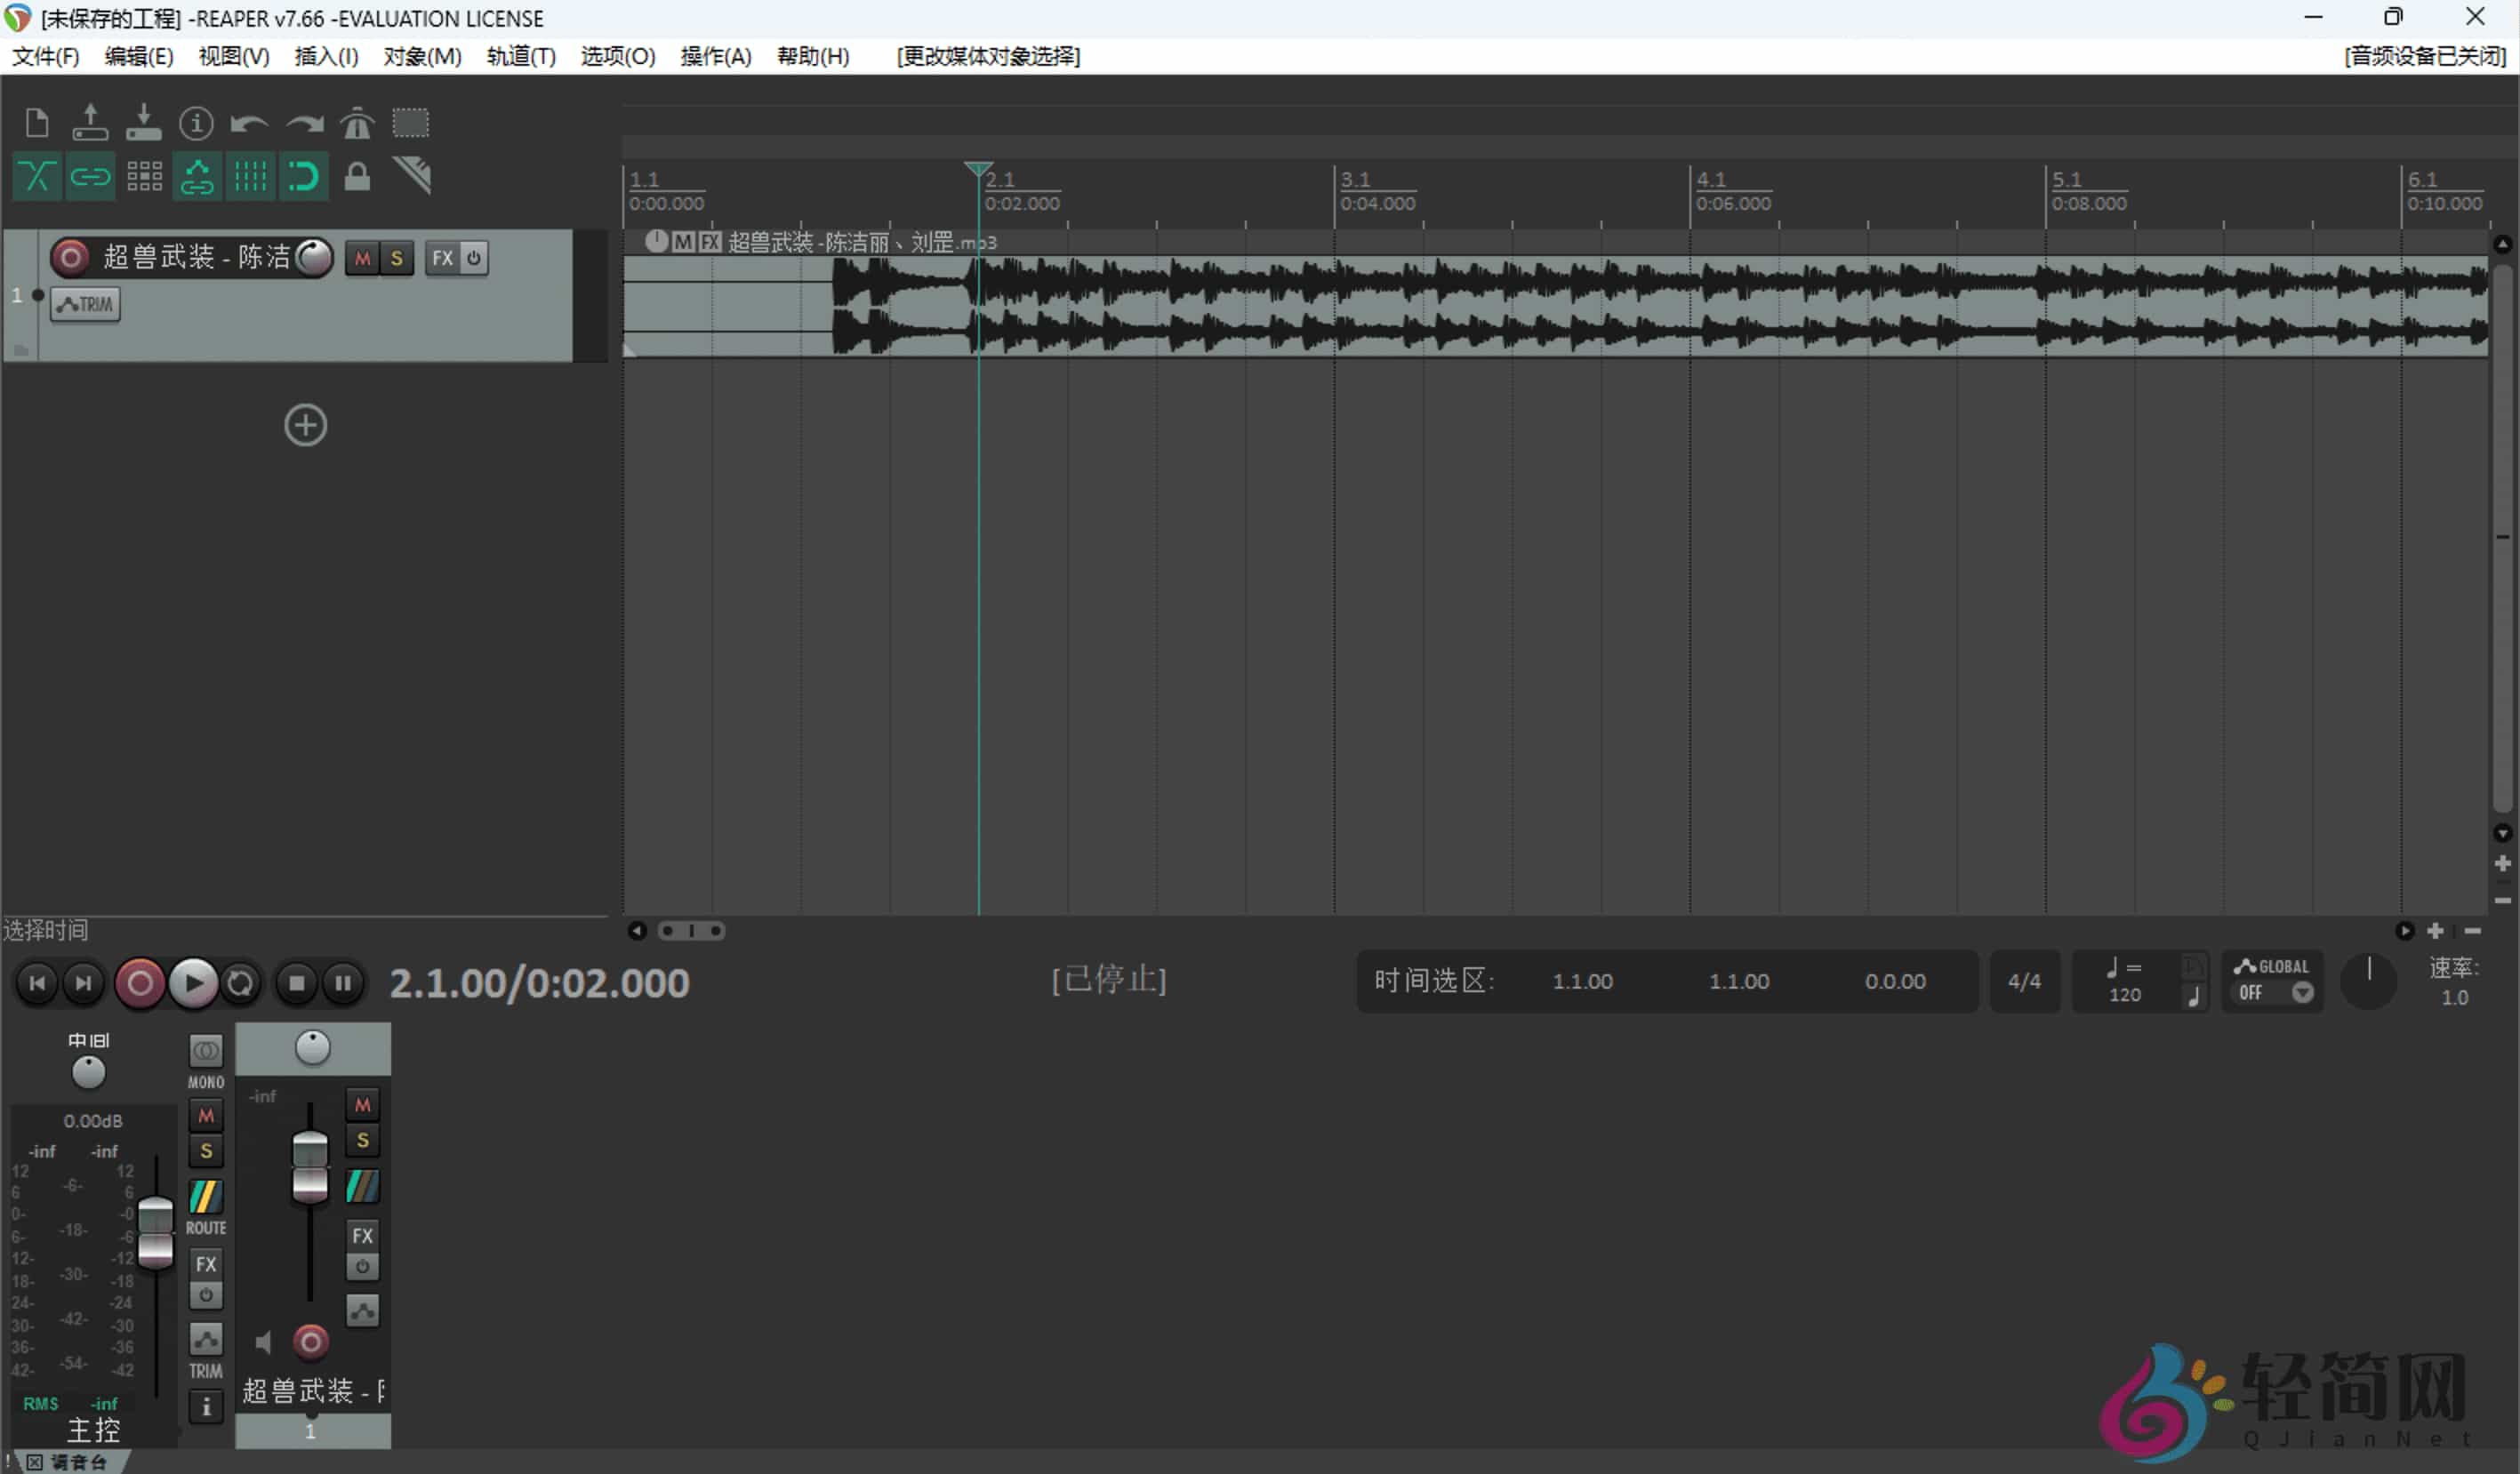Click the circular plus to add track
Image resolution: width=2520 pixels, height=1474 pixels.
[305, 425]
